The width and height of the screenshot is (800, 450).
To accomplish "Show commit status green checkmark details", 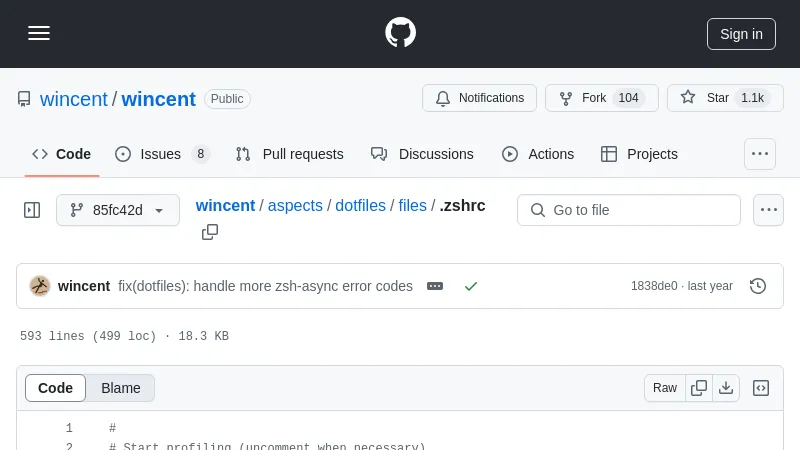I will 471,286.
